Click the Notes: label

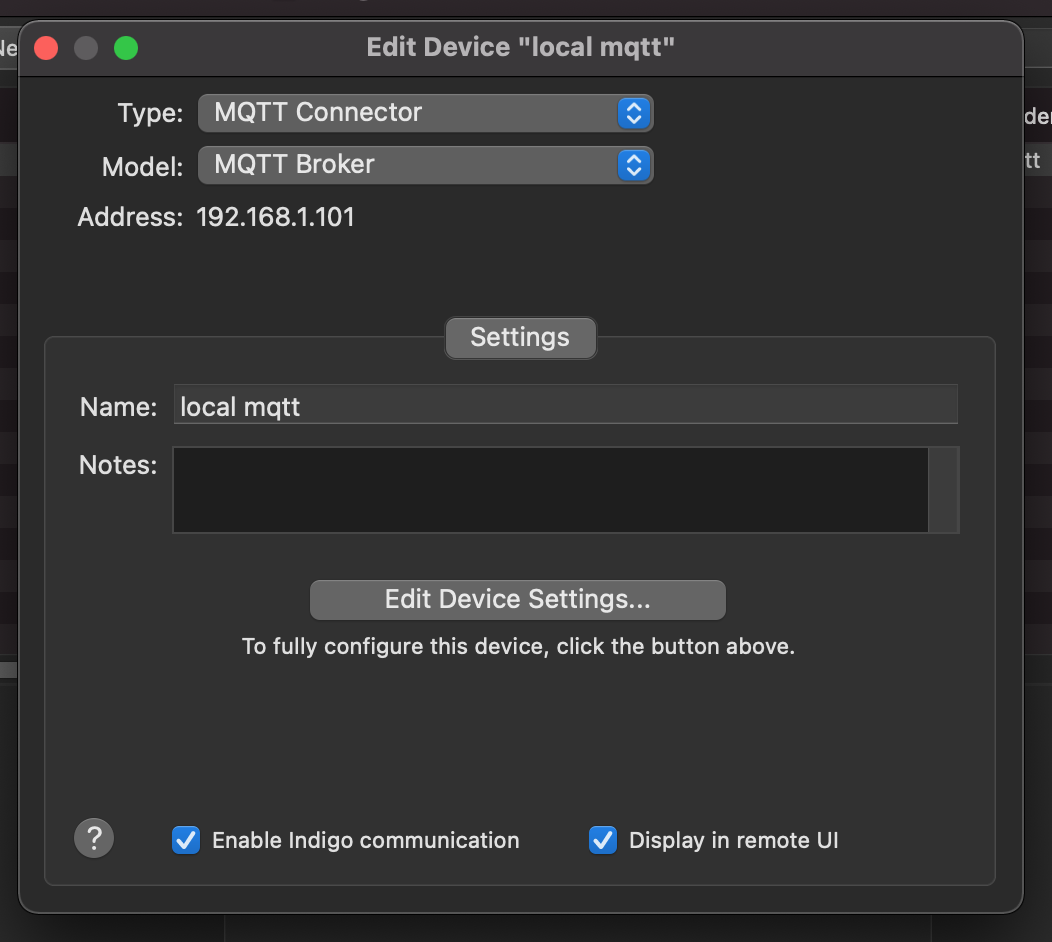pos(118,465)
